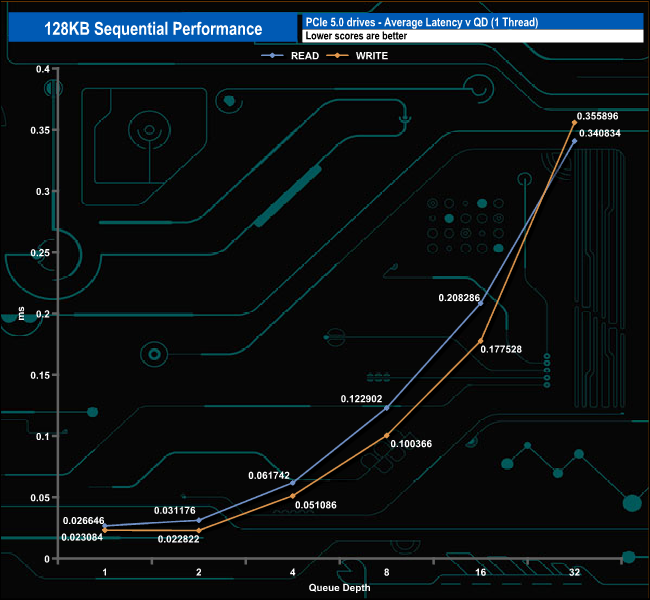Click the y-axis tick label 0.1
The width and height of the screenshot is (650, 600).
click(43, 436)
